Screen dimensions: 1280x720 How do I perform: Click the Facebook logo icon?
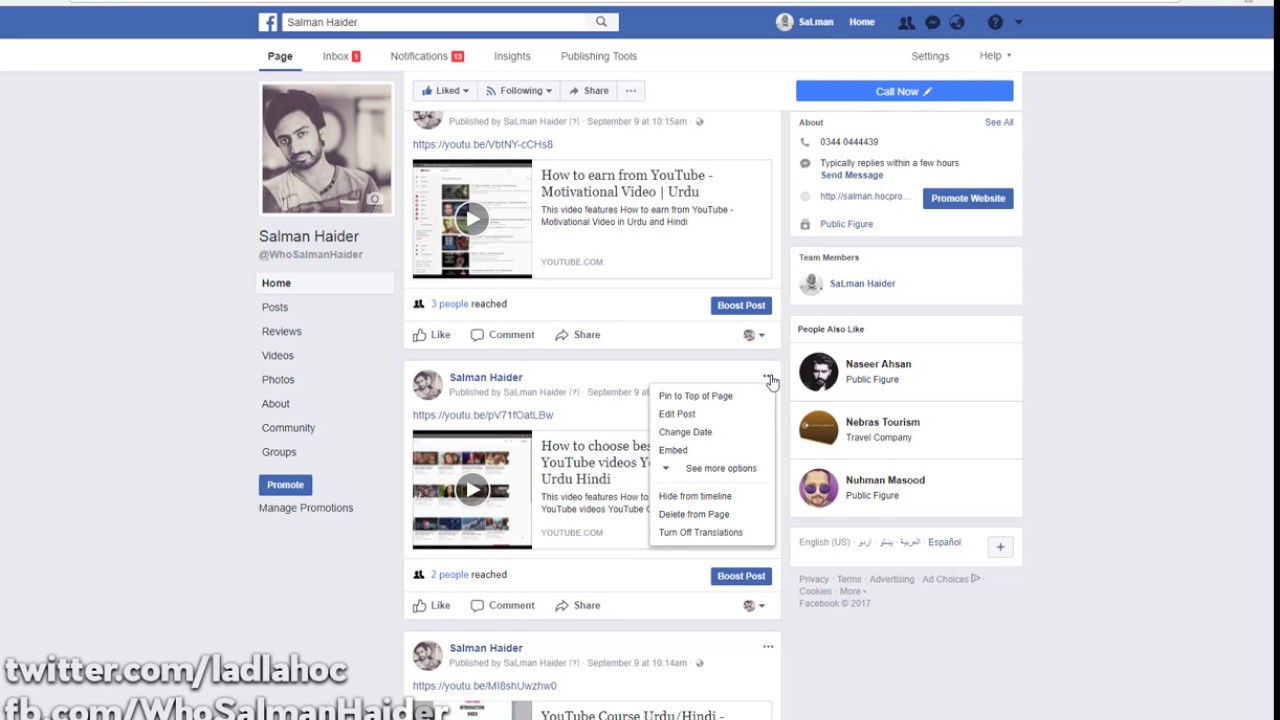[x=268, y=22]
